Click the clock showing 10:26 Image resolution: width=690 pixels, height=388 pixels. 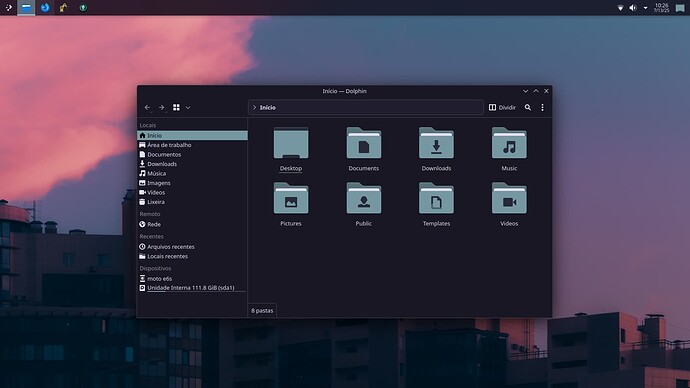point(661,7)
